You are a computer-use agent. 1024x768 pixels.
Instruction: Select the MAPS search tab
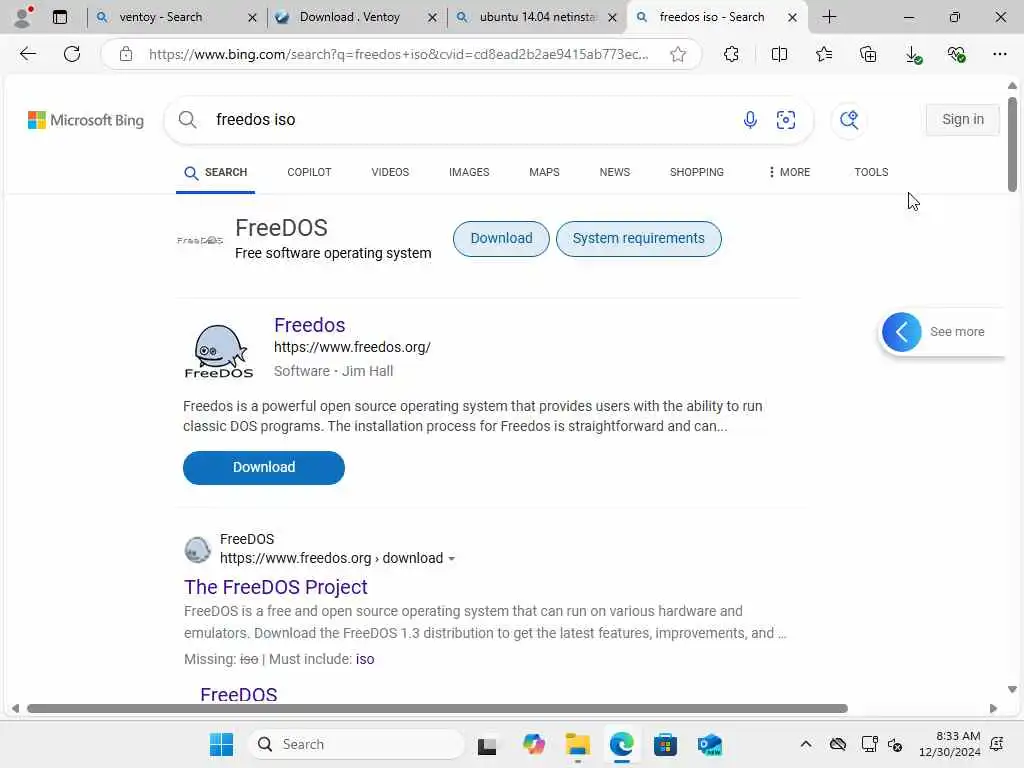tap(544, 172)
